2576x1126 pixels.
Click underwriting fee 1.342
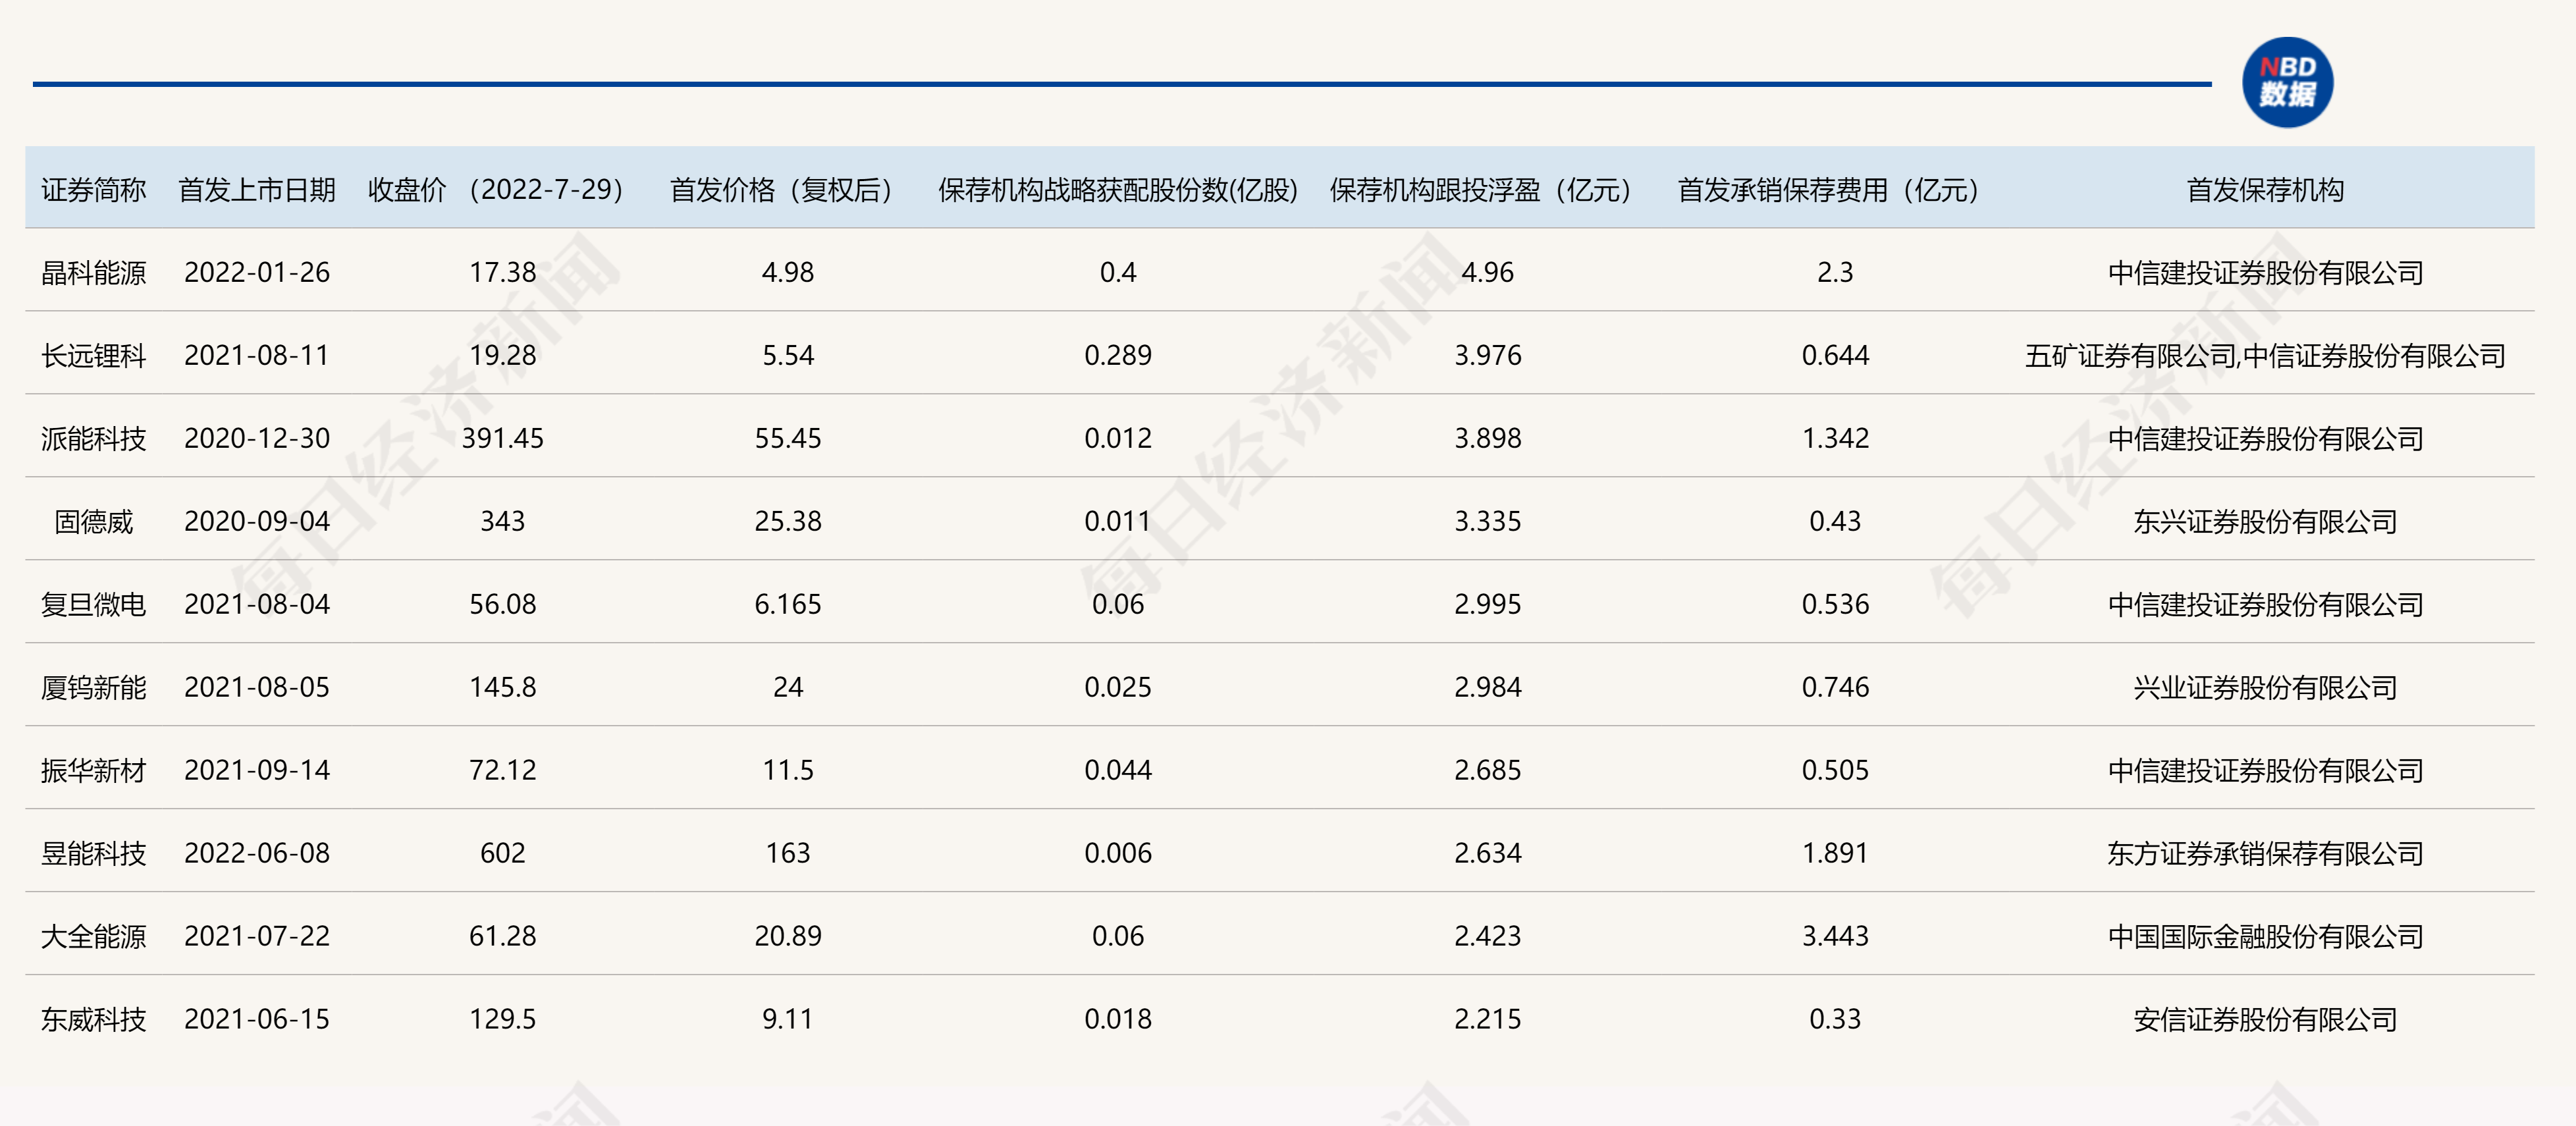click(1835, 439)
